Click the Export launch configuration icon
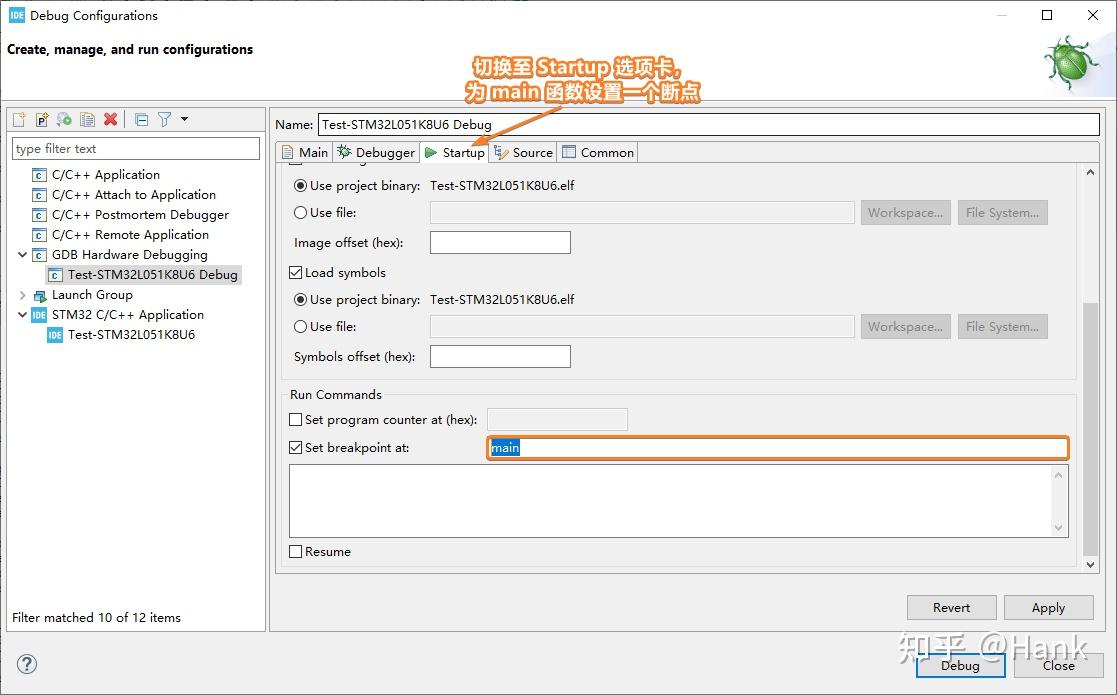The height and width of the screenshot is (695, 1117). (x=64, y=120)
